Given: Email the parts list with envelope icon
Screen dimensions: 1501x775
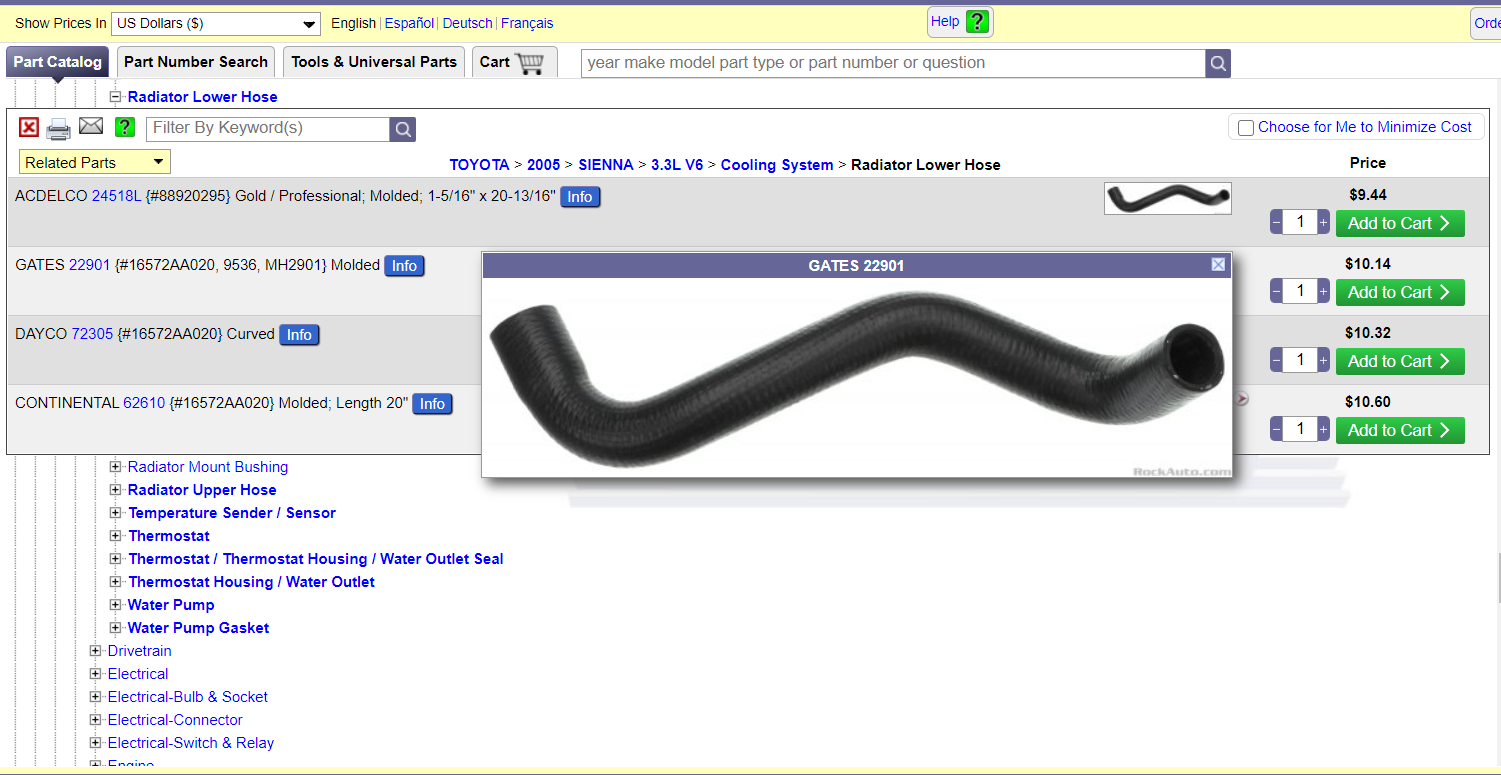Looking at the screenshot, I should coord(91,126).
